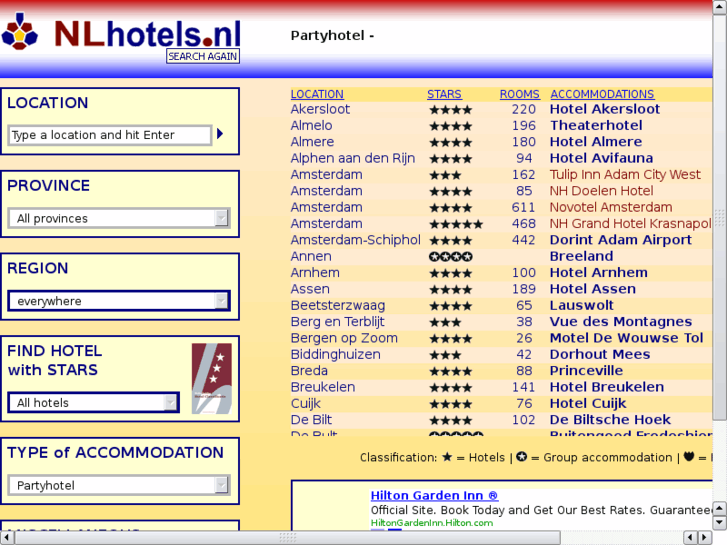Click the Alphen aan den Rijn location
The height and width of the screenshot is (545, 727).
(x=352, y=158)
